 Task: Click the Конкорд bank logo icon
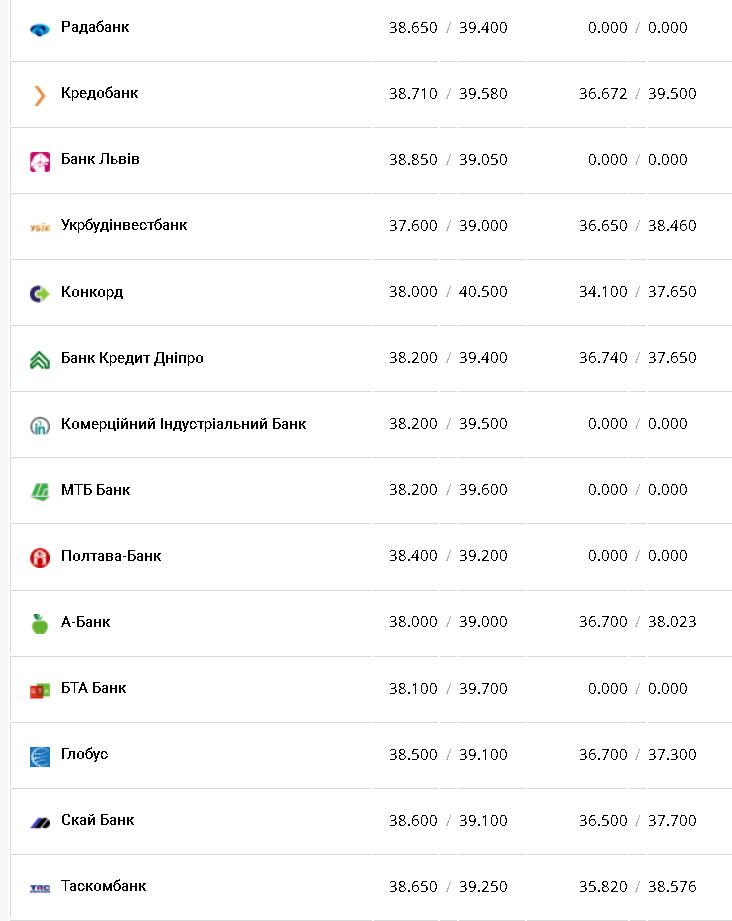(x=40, y=293)
